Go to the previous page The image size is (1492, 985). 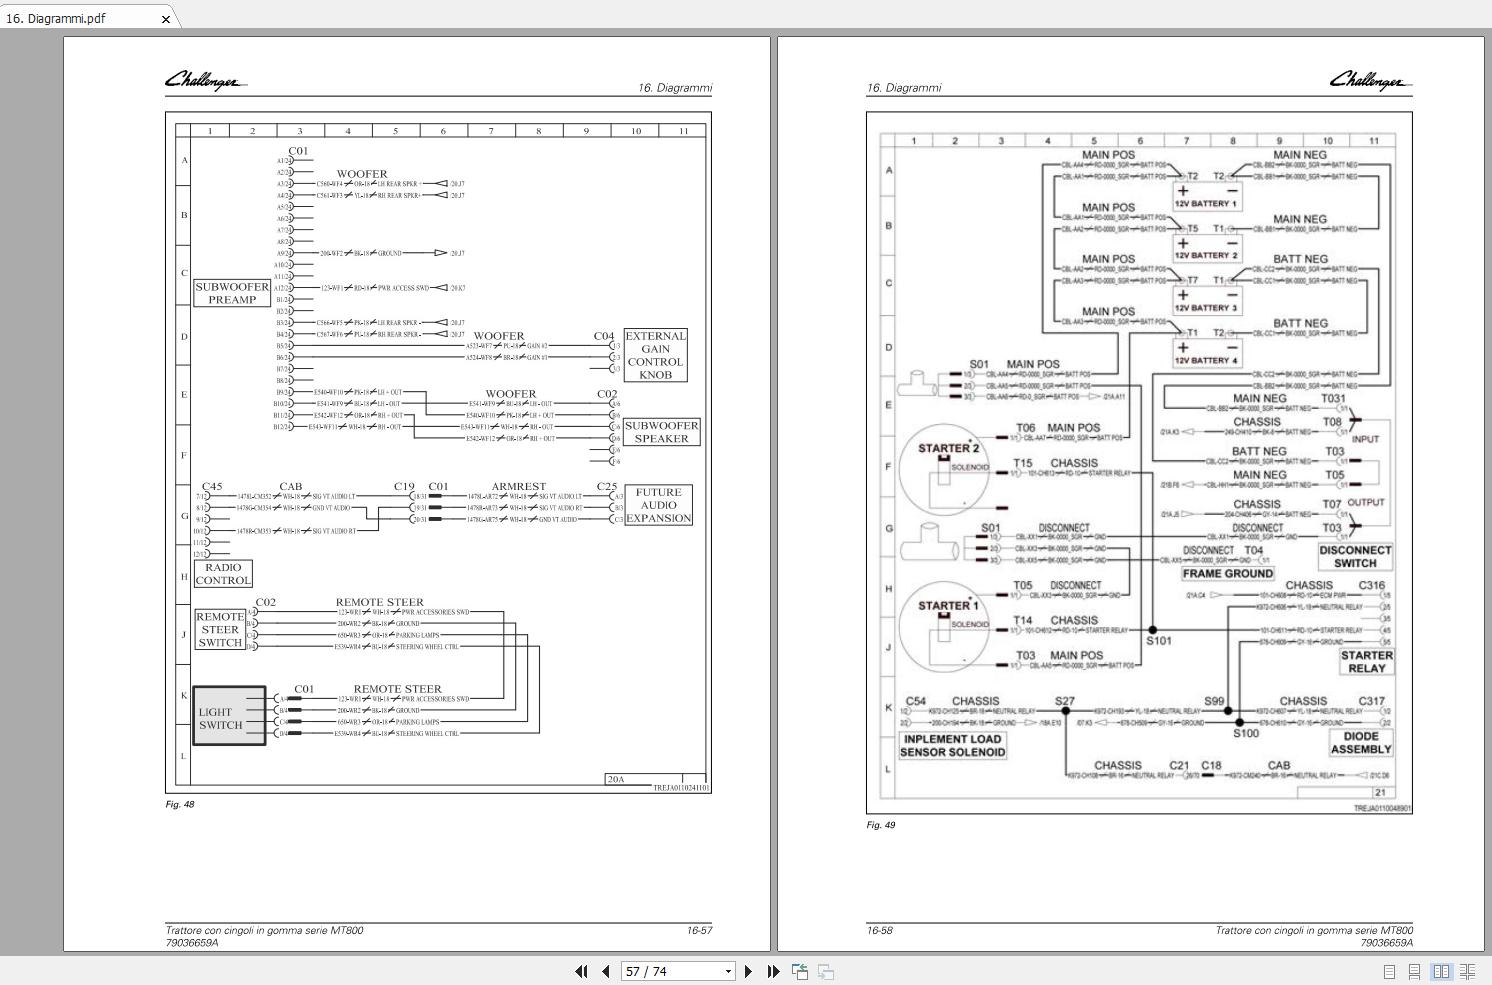(x=605, y=971)
